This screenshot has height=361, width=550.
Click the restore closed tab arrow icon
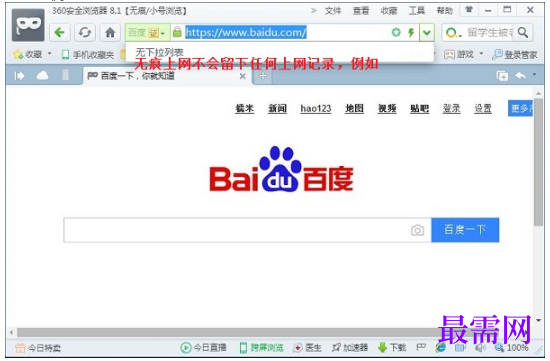coord(521,75)
